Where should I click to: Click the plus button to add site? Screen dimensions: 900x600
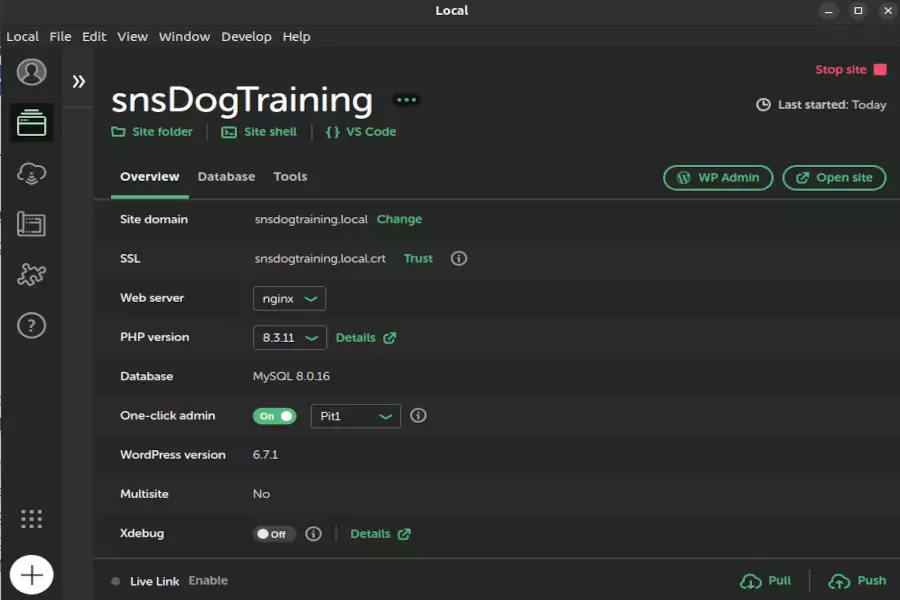[31, 575]
